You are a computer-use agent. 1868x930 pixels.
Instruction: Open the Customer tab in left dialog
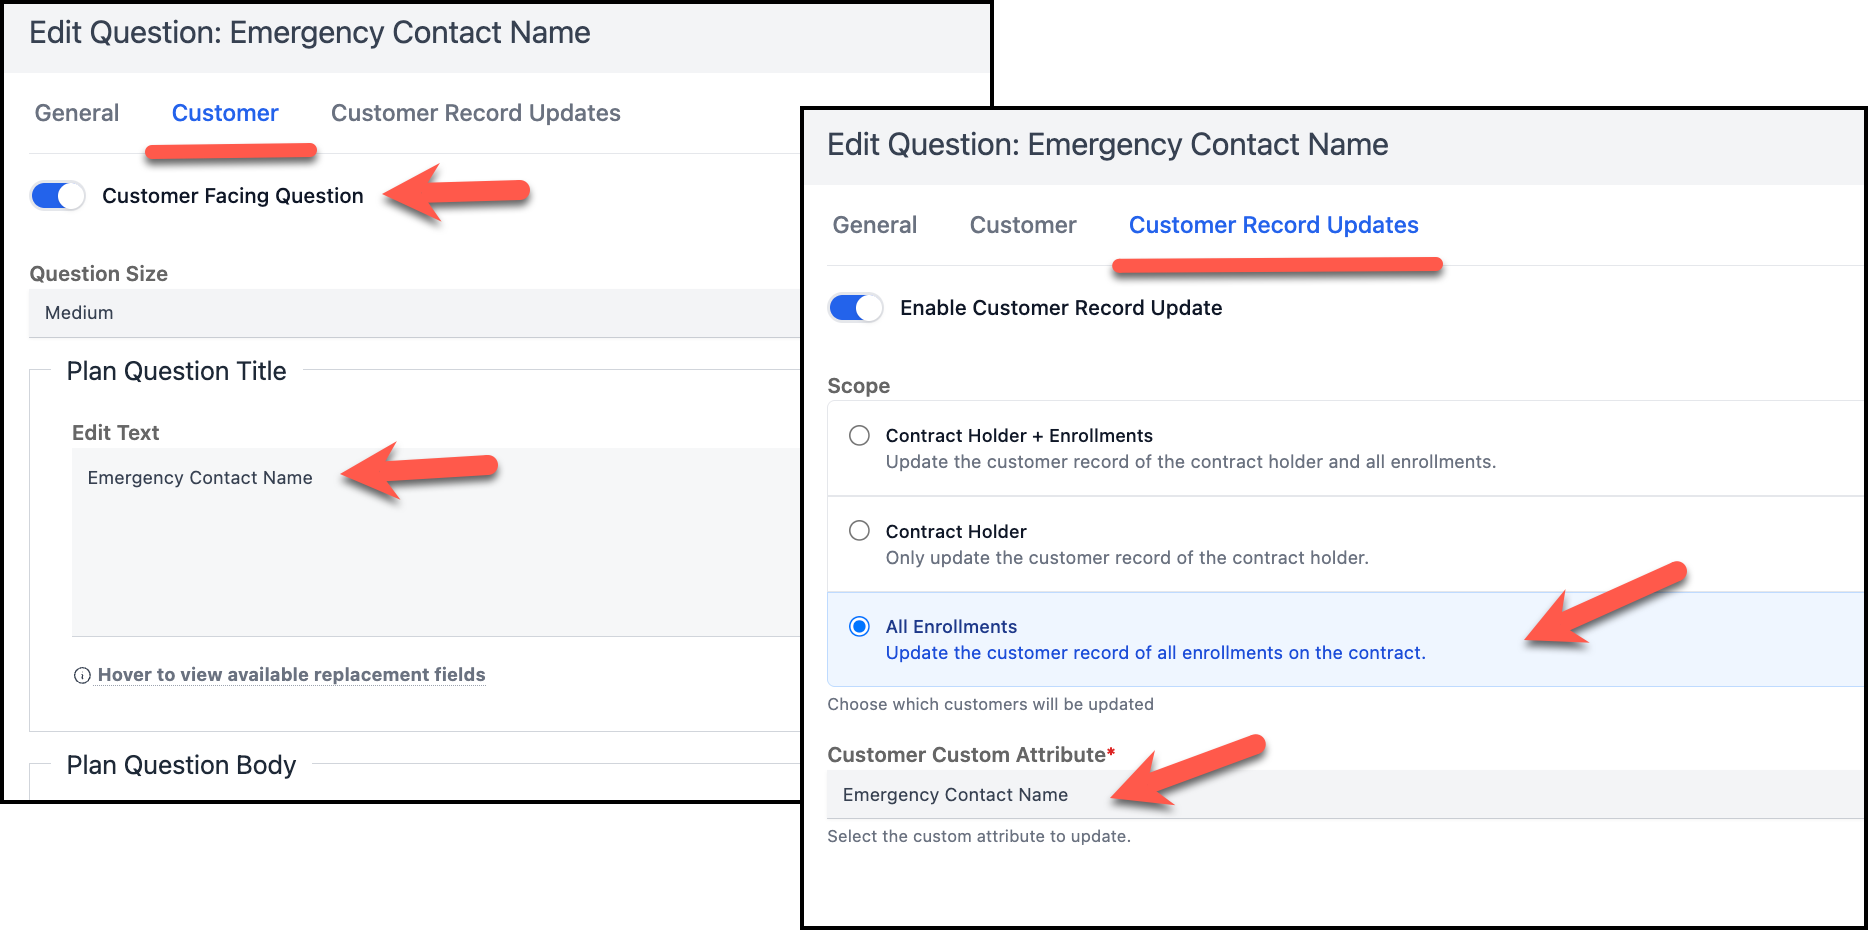225,113
